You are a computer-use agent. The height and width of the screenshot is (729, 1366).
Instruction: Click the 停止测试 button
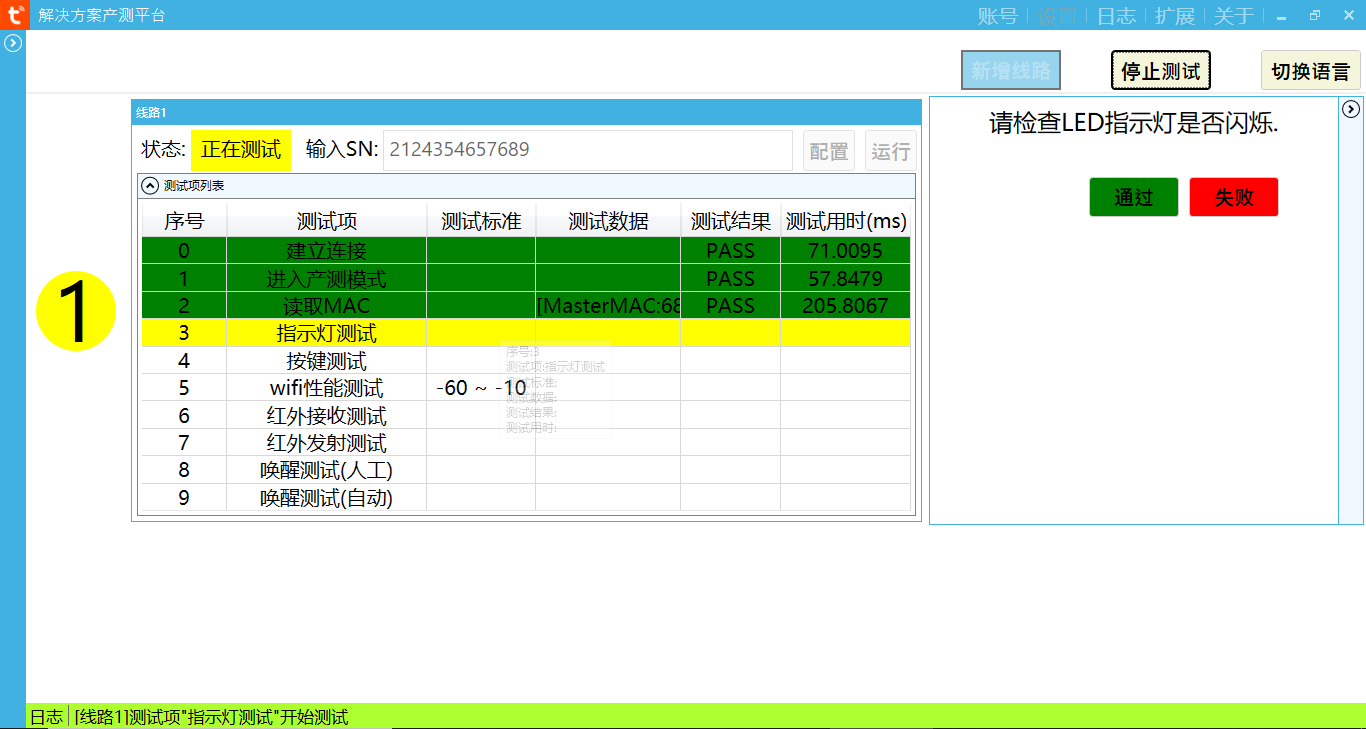tap(1160, 71)
